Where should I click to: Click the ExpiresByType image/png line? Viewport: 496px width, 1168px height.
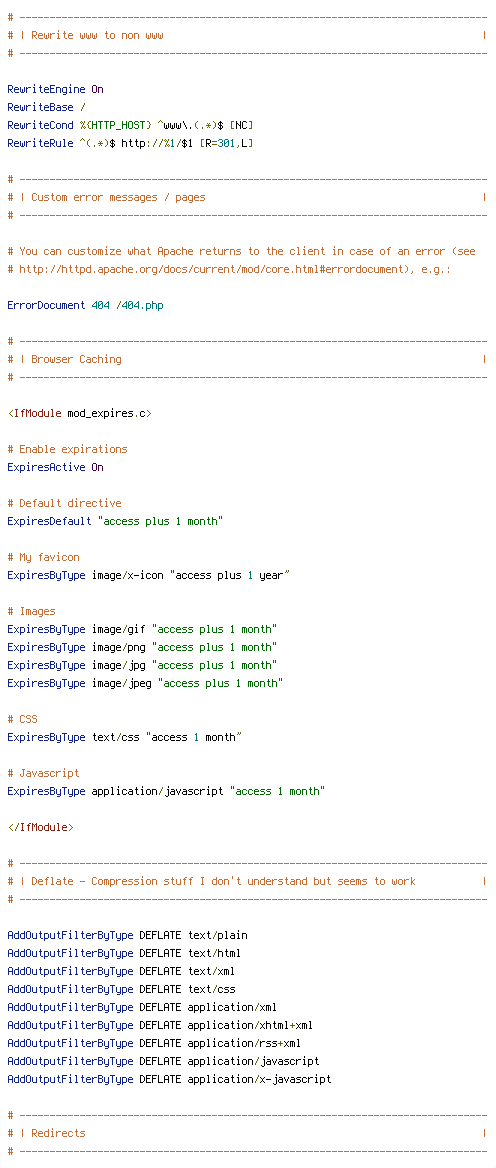pyautogui.click(x=142, y=647)
